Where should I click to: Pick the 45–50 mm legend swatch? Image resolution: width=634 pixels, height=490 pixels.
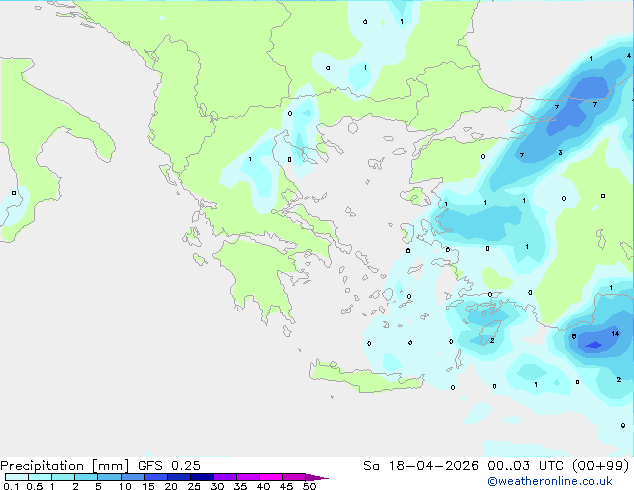pyautogui.click(x=294, y=477)
